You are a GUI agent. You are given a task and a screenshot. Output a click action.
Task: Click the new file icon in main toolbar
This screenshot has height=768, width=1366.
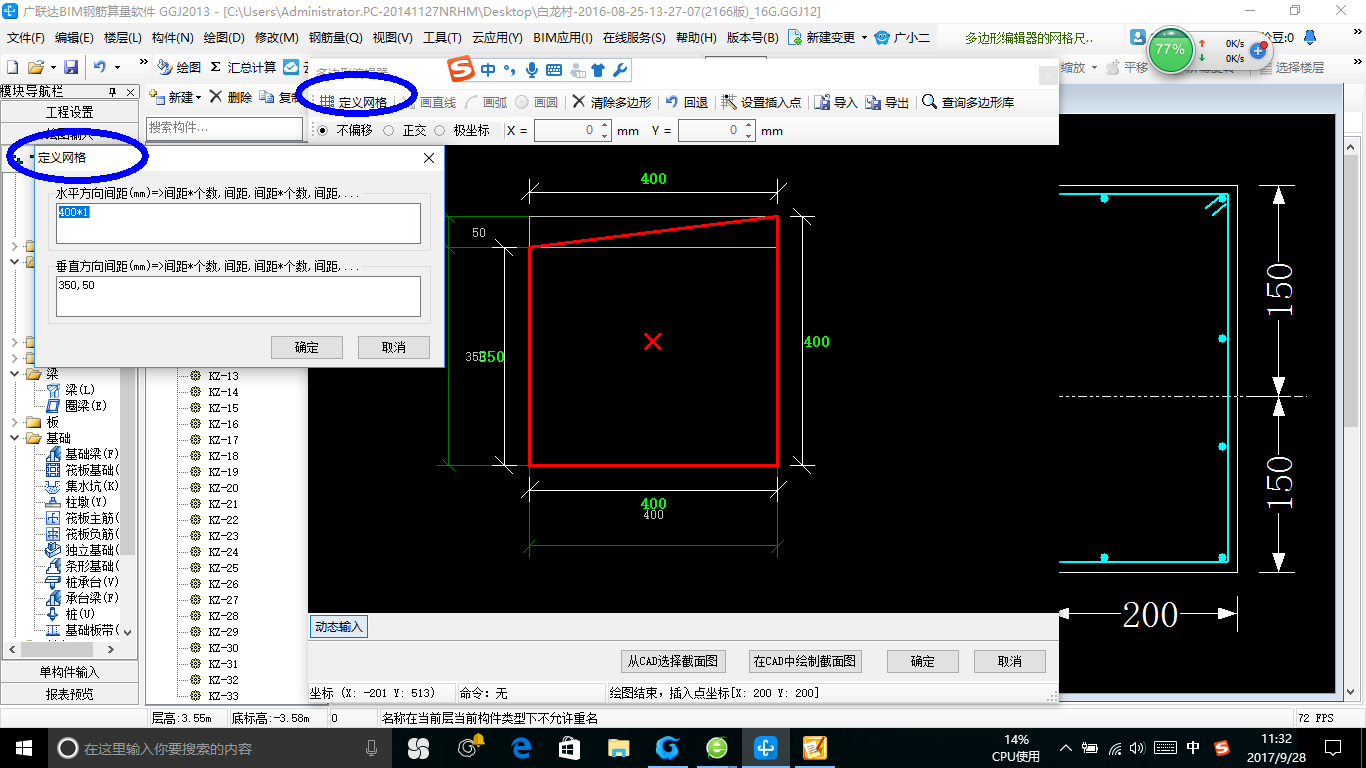12,67
